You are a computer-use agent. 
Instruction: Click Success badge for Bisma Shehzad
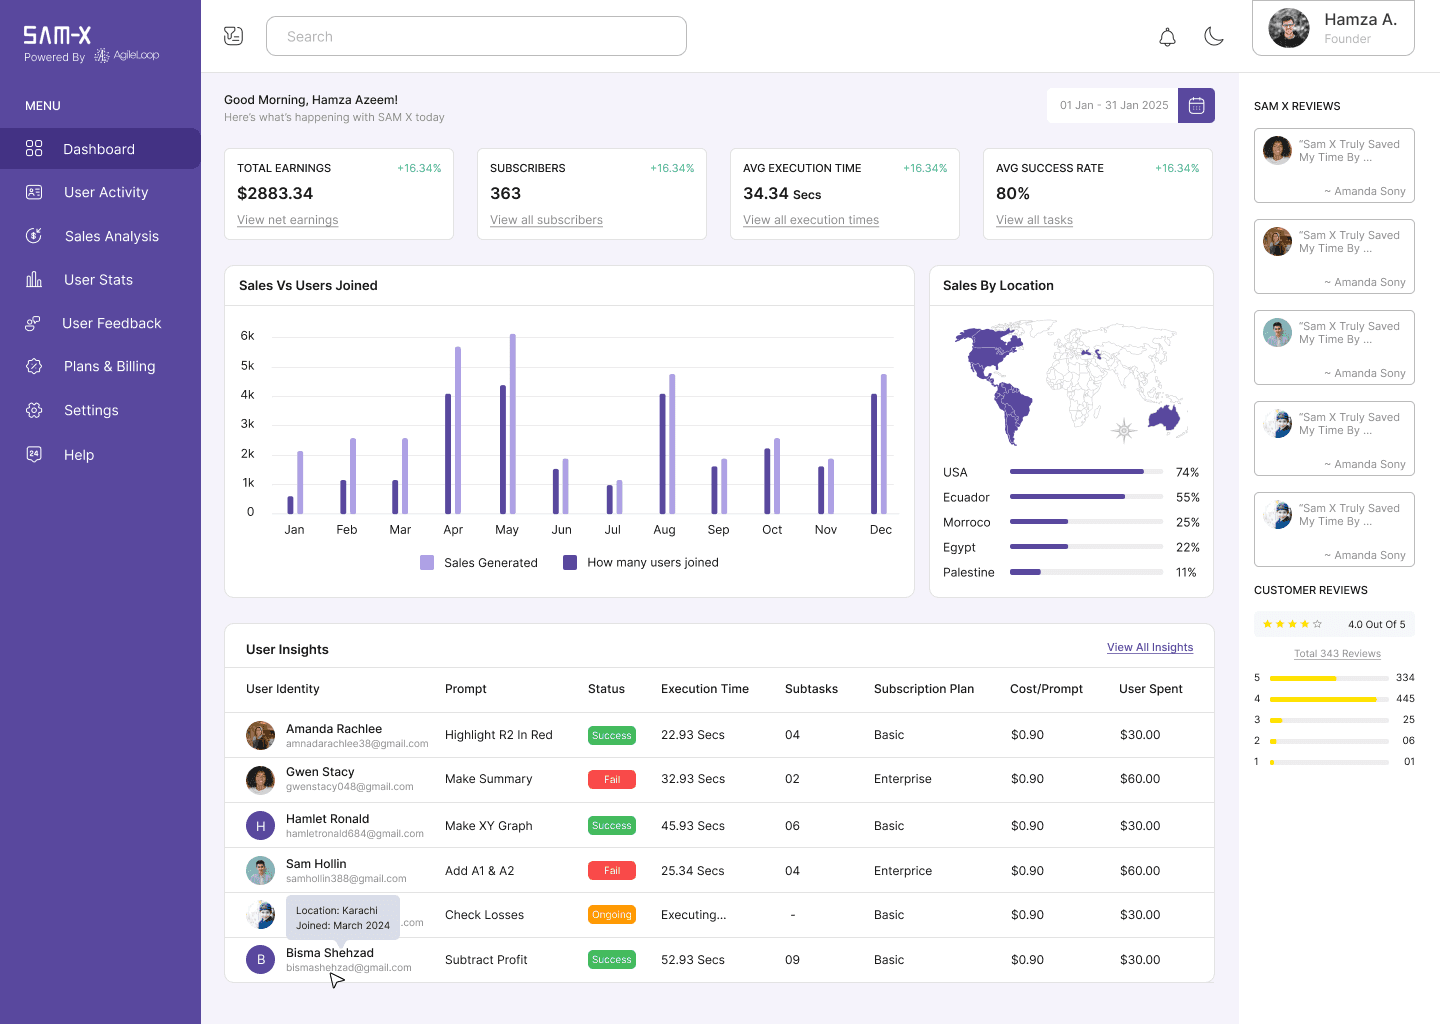[x=612, y=959]
